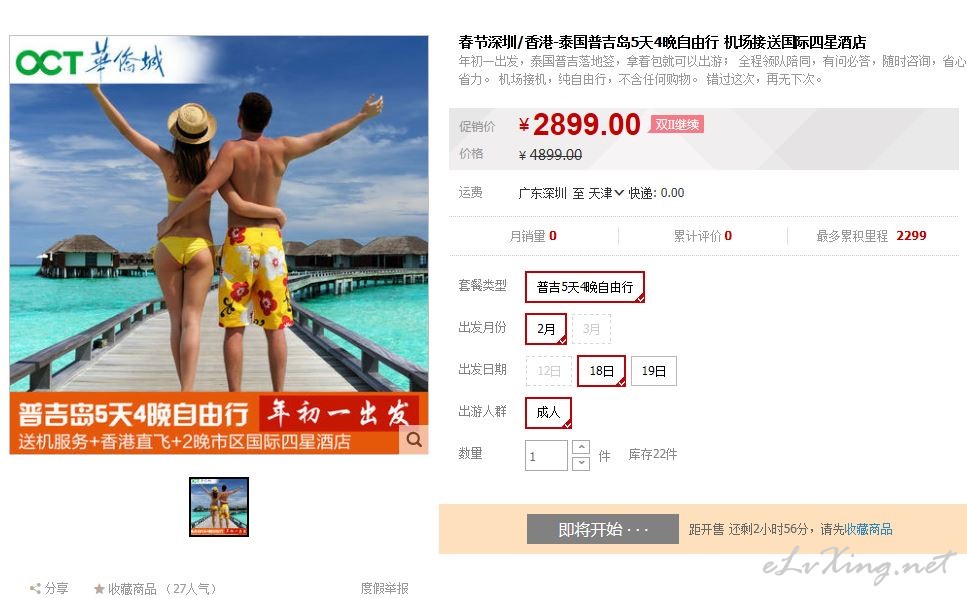This screenshot has width=967, height=598.
Task: Open the 天津 destination dropdown for shipping
Action: pos(606,193)
